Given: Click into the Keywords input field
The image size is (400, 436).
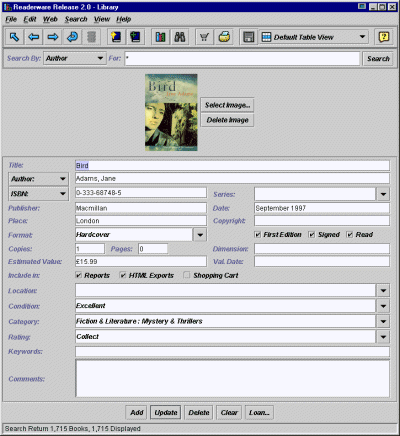Looking at the screenshot, I should 232,351.
